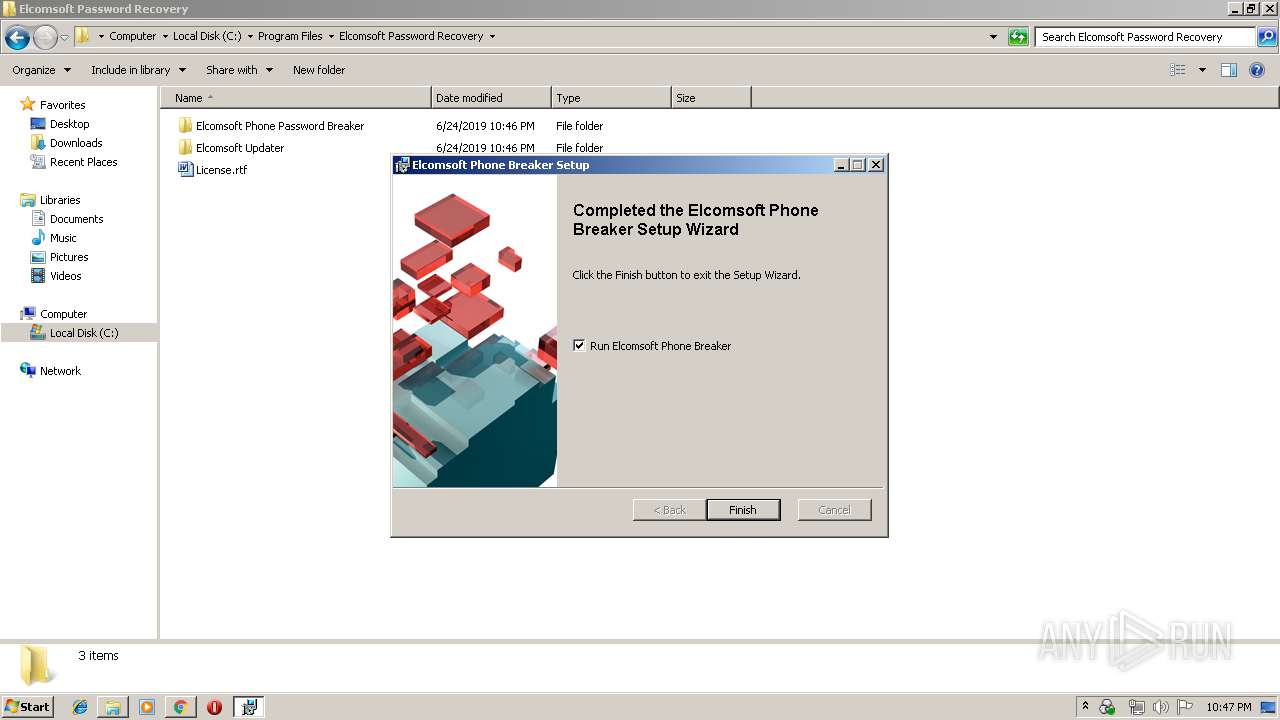Image resolution: width=1280 pixels, height=720 pixels.
Task: Select Local Disk (C:) in the breadcrumb
Action: 207,36
